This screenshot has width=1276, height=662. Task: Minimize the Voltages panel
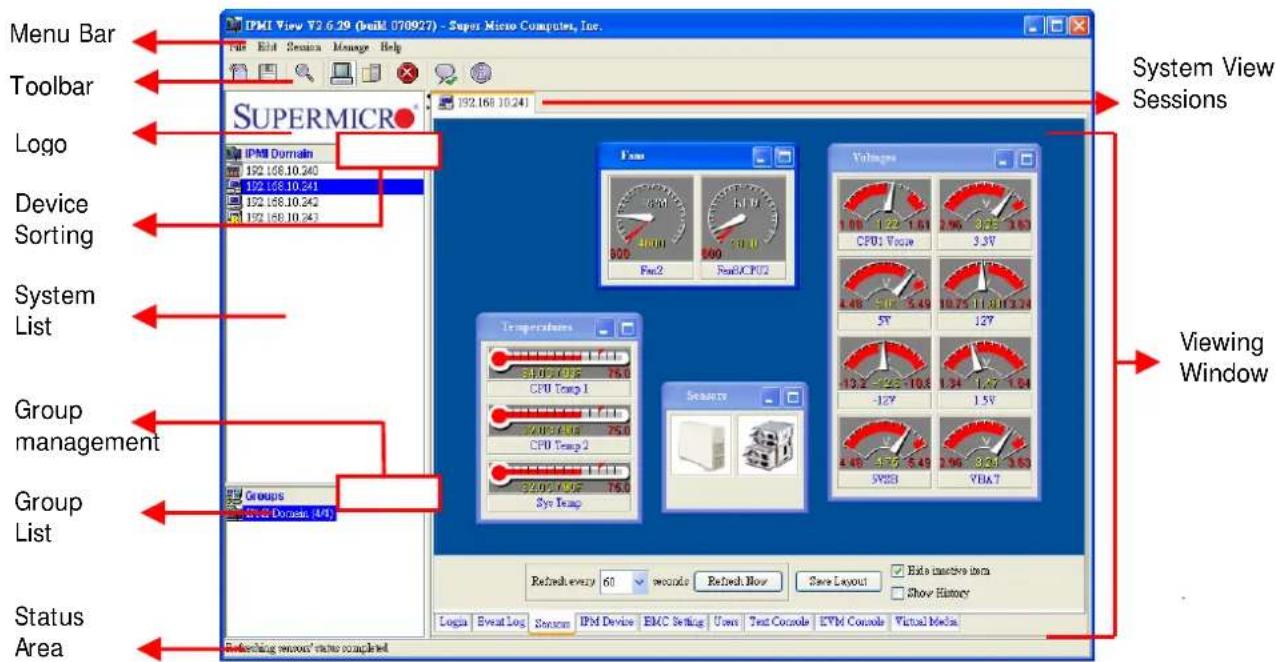(x=1005, y=159)
